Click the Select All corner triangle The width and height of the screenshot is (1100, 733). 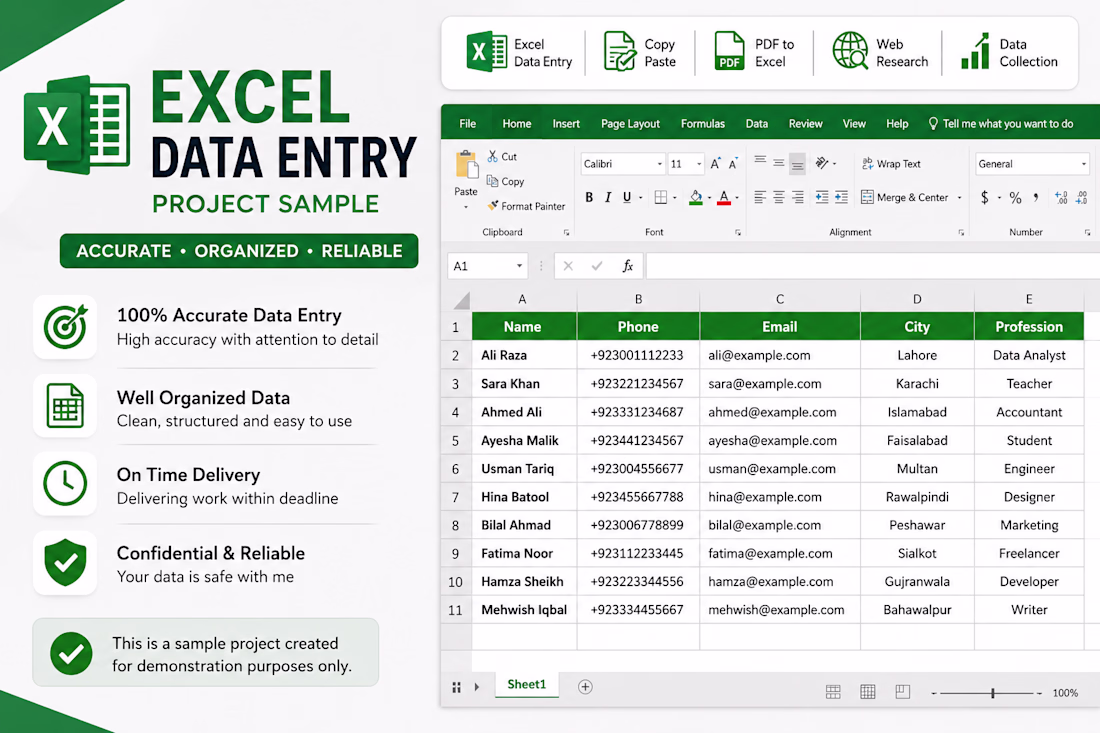tap(461, 301)
